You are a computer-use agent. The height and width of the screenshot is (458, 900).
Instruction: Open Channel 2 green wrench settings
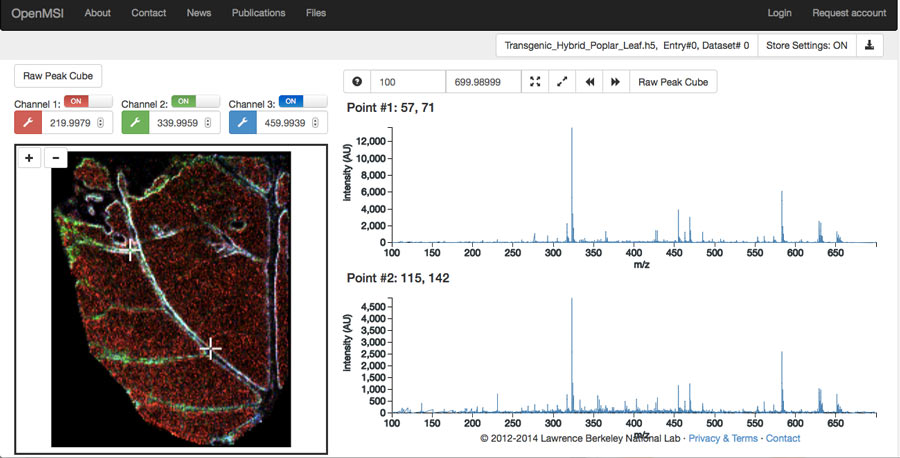[135, 123]
